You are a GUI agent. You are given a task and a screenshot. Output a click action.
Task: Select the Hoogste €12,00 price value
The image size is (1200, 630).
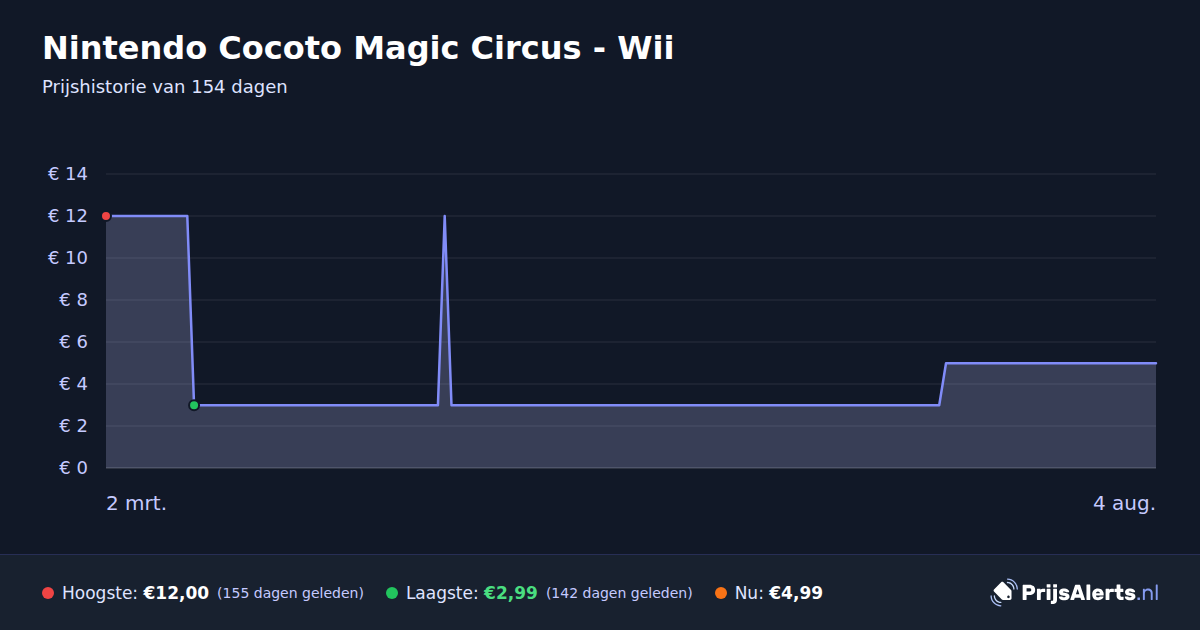point(176,593)
